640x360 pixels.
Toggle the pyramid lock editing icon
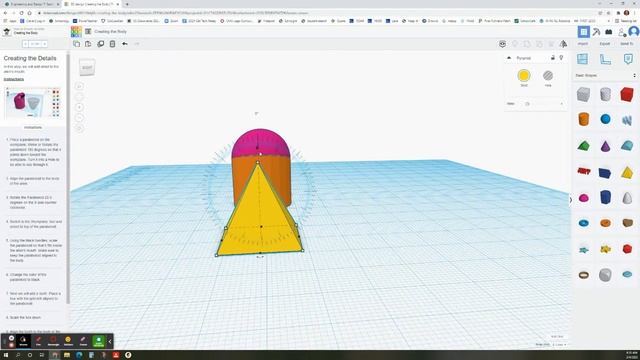(553, 58)
